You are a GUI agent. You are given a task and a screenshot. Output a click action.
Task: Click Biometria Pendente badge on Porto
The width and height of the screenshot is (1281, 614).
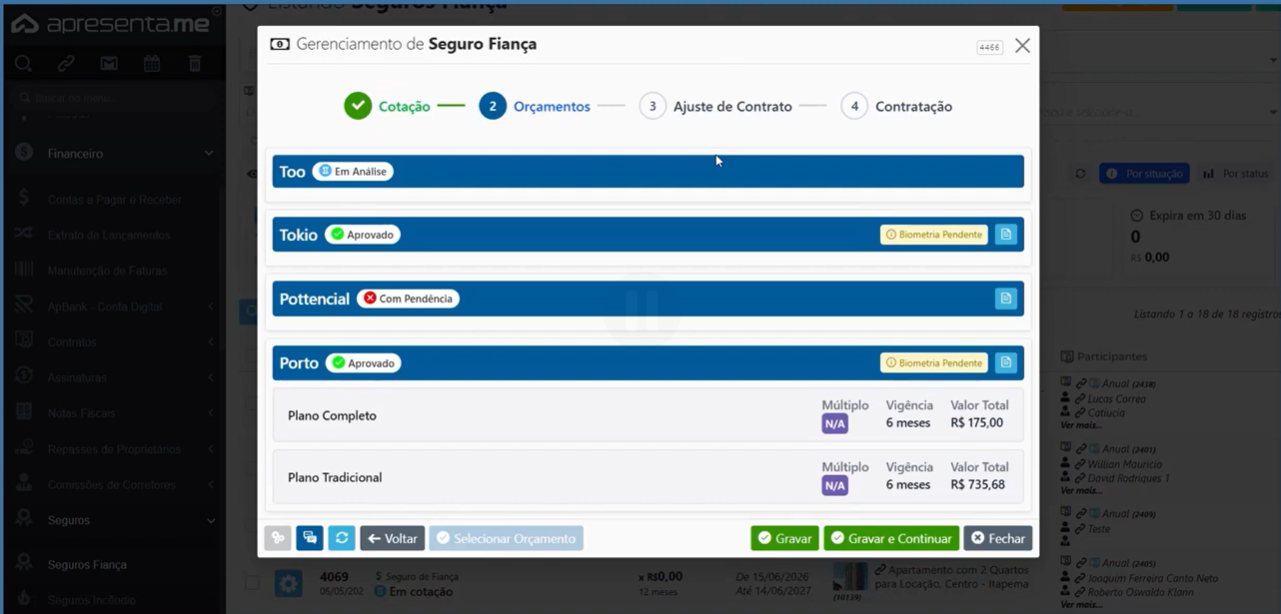point(934,363)
